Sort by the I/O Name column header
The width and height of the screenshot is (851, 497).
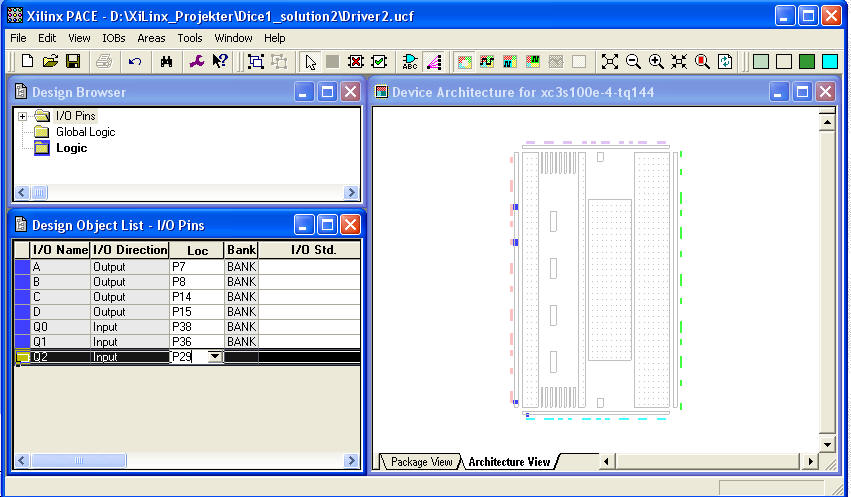(x=60, y=250)
